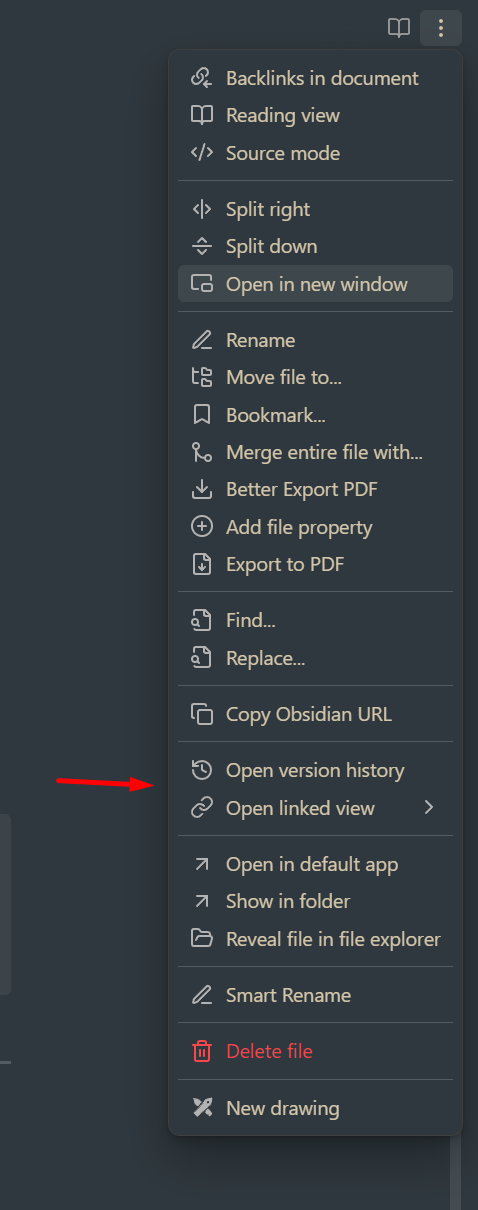This screenshot has height=1210, width=478.
Task: Select Open in new window
Action: coord(315,284)
